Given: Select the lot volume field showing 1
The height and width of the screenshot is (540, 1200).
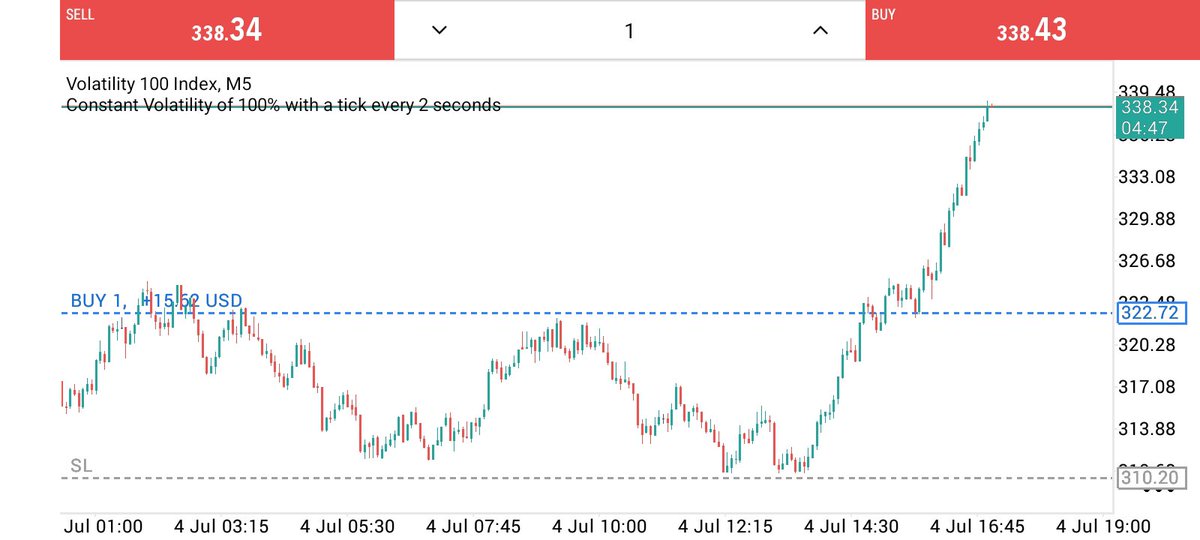Looking at the screenshot, I should click(629, 30).
